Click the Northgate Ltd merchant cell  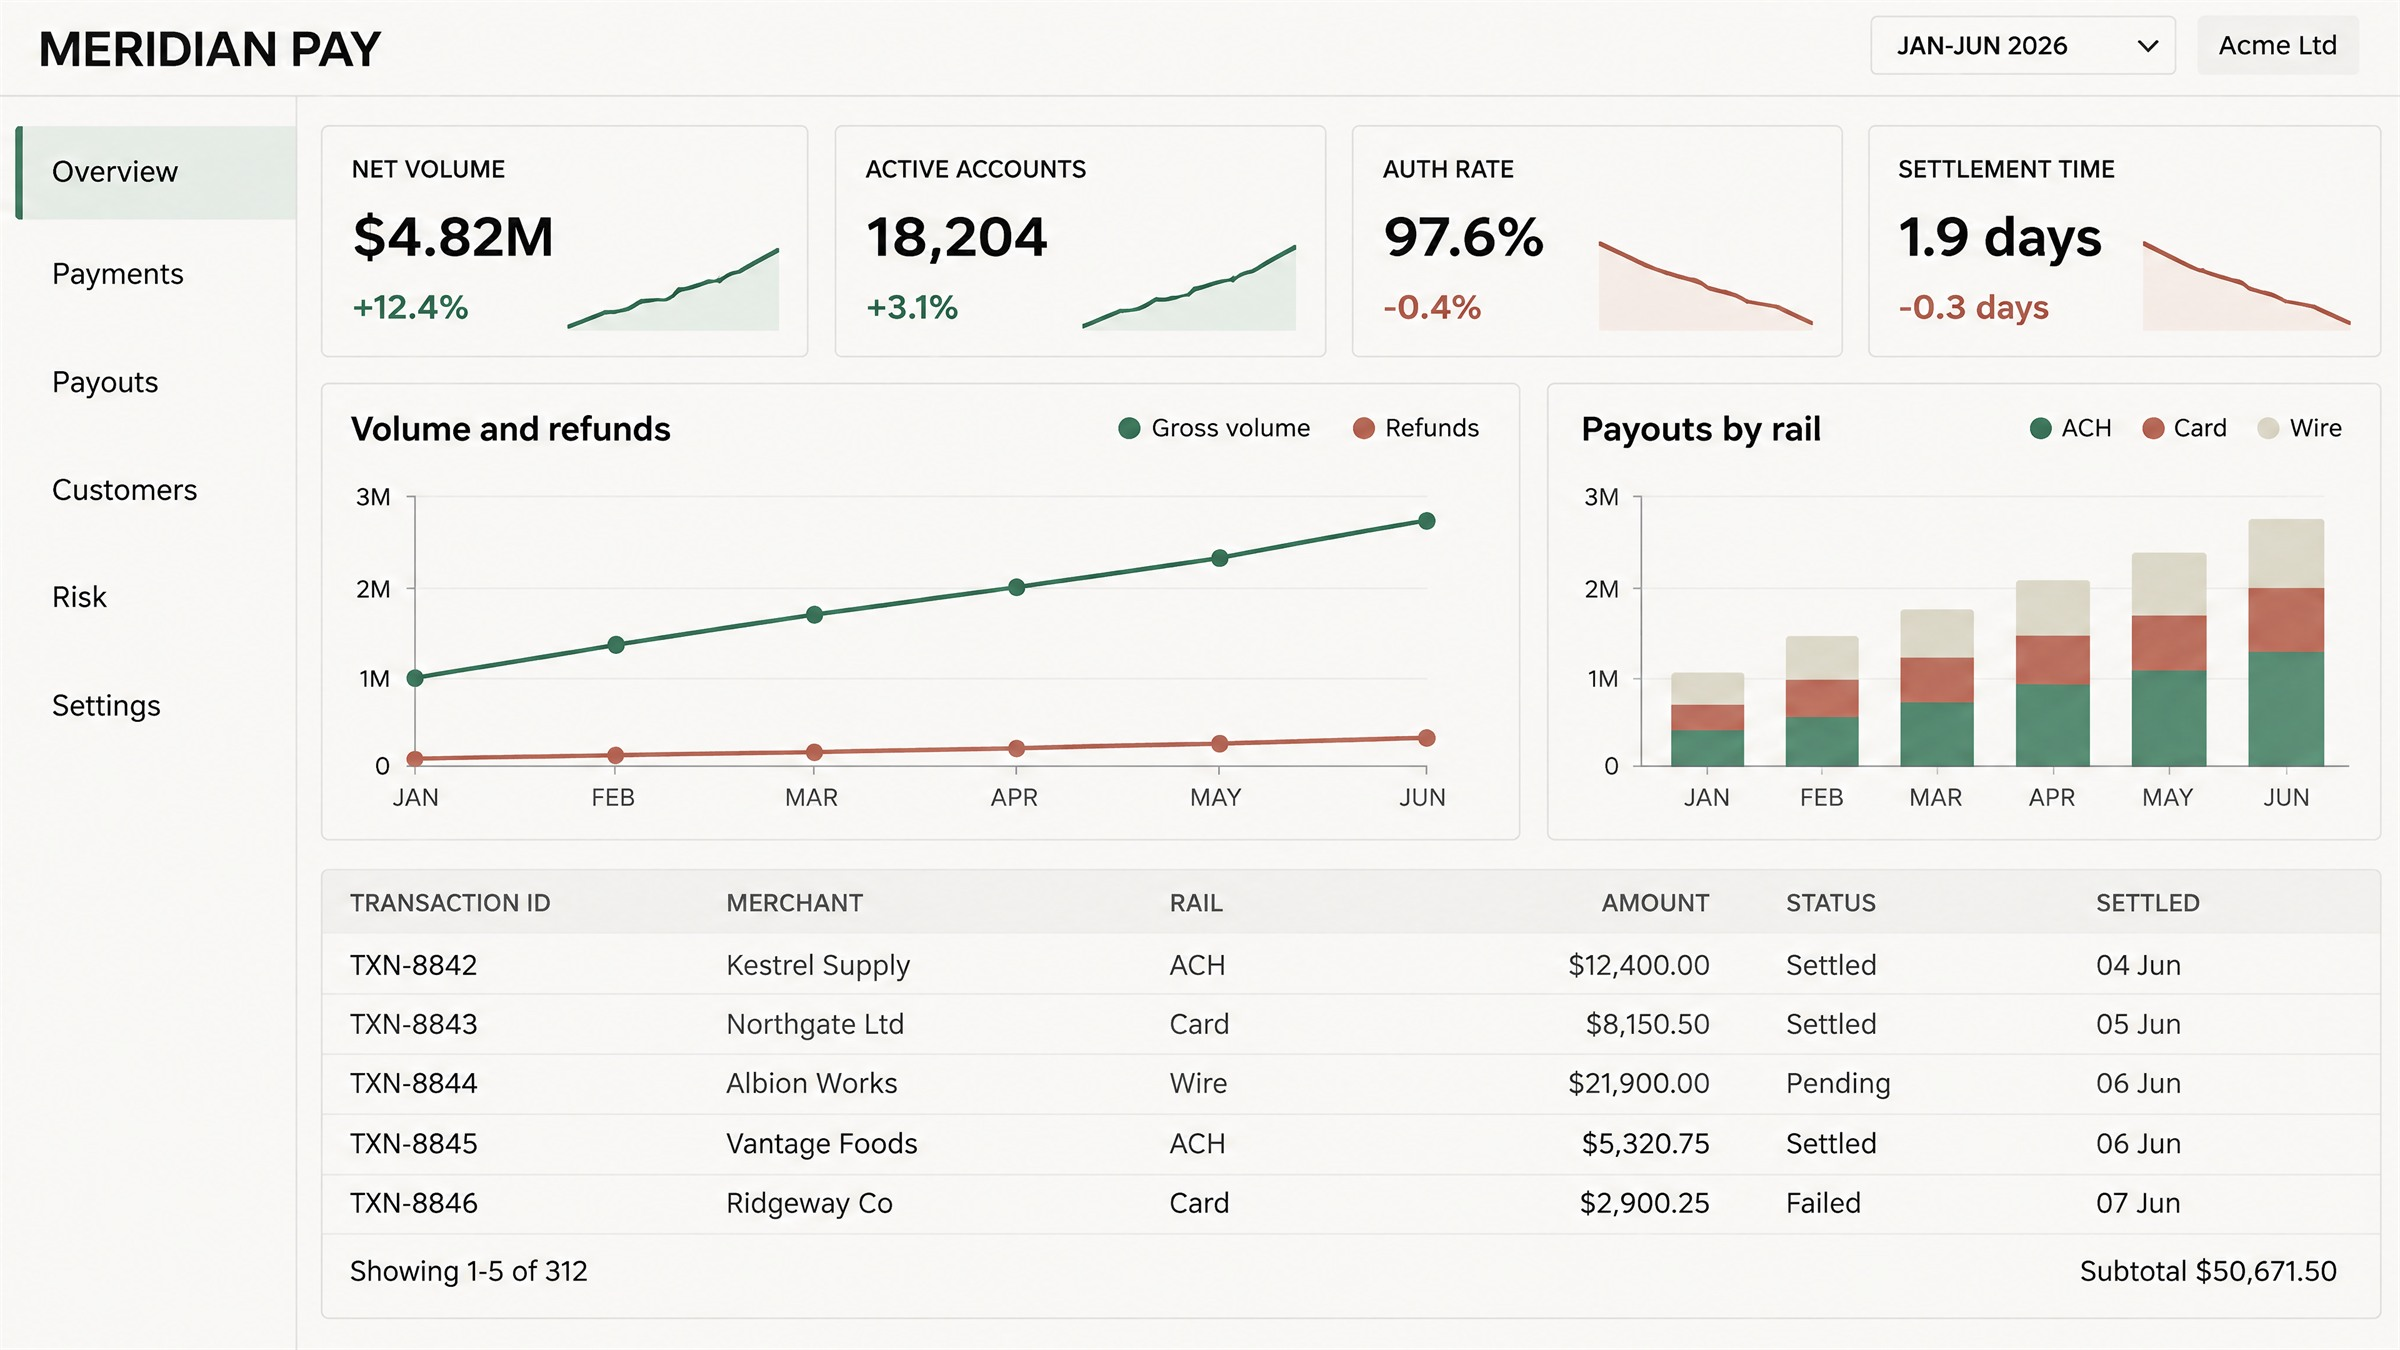tap(815, 1024)
